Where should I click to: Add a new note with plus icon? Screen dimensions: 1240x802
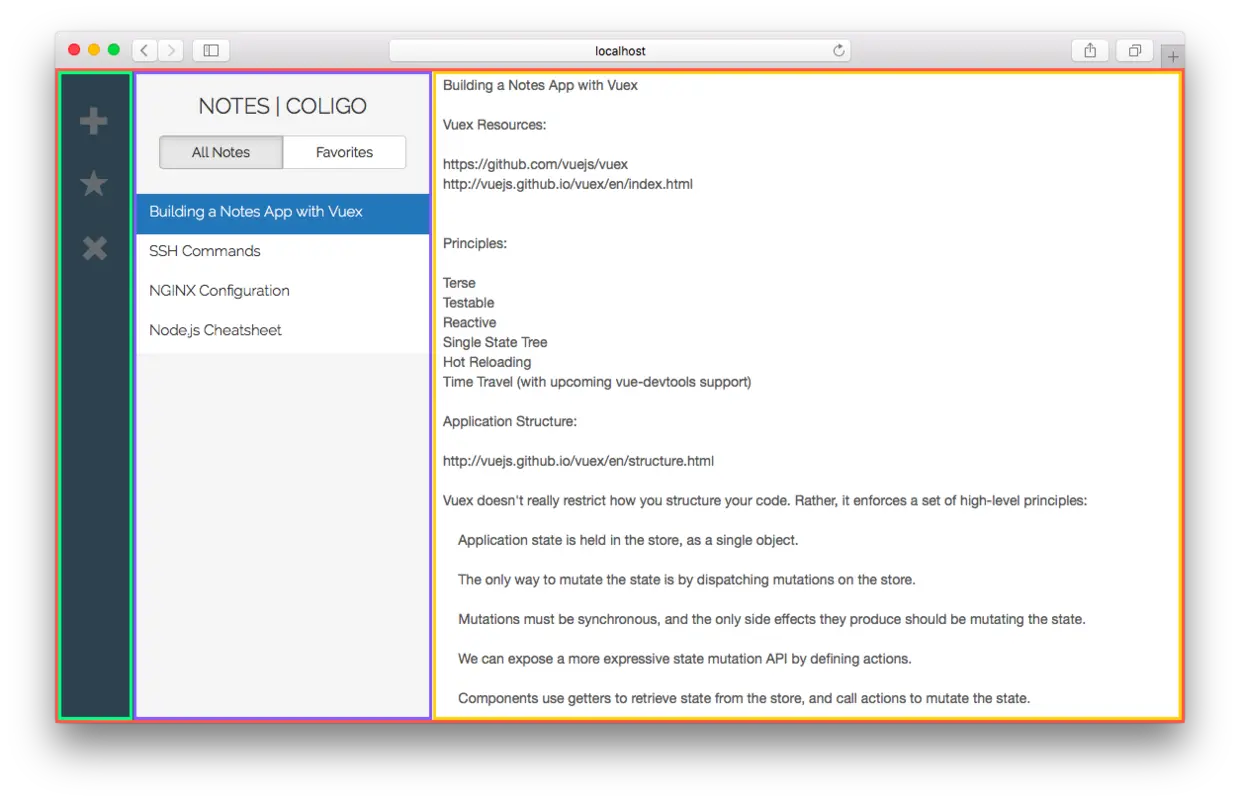(x=94, y=122)
